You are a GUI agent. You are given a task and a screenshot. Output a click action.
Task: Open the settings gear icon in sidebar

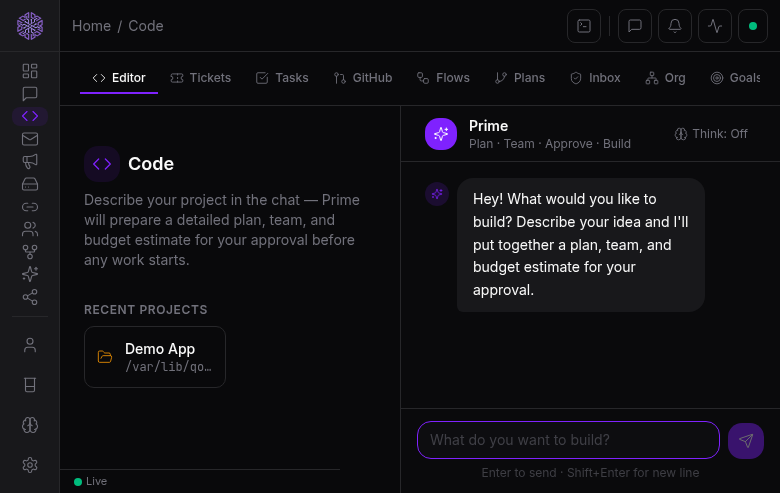tap(30, 465)
